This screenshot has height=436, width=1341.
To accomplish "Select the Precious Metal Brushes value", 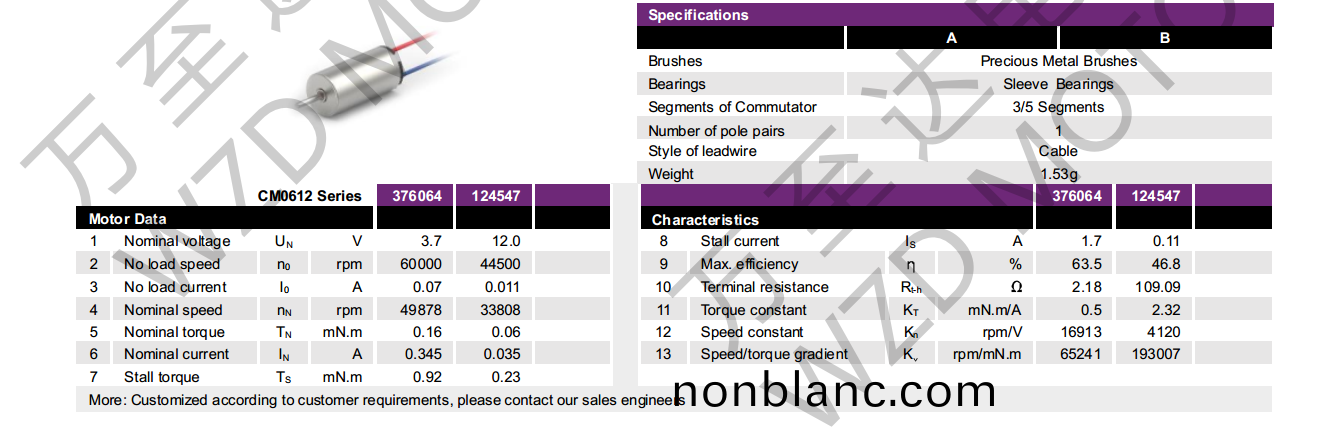I will 1058,61.
